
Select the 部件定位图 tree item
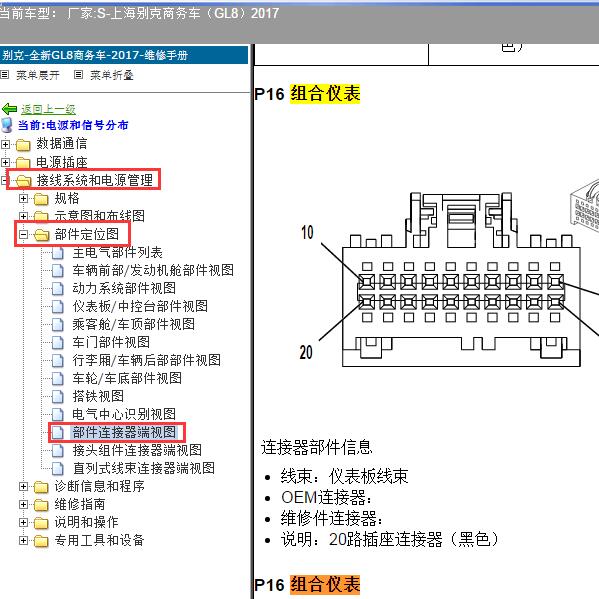click(x=87, y=234)
